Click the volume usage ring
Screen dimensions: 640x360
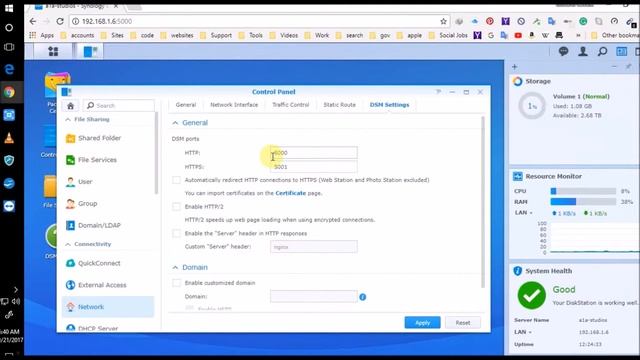tap(532, 106)
